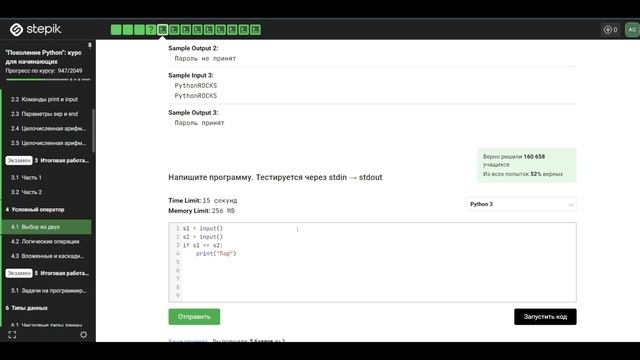
Task: Open the course title Поколение Python link
Action: 43,57
